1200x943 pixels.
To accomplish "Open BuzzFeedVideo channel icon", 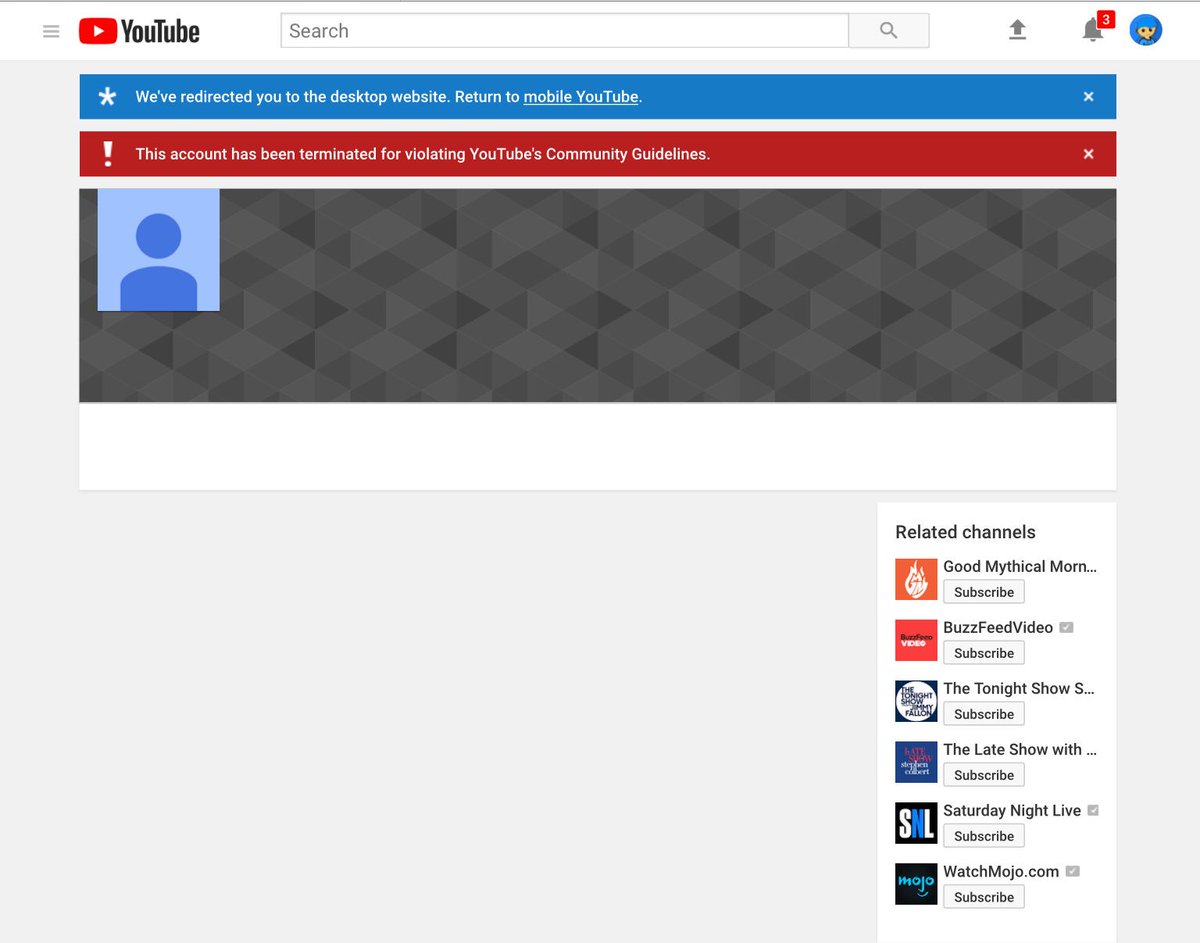I will [x=916, y=641].
